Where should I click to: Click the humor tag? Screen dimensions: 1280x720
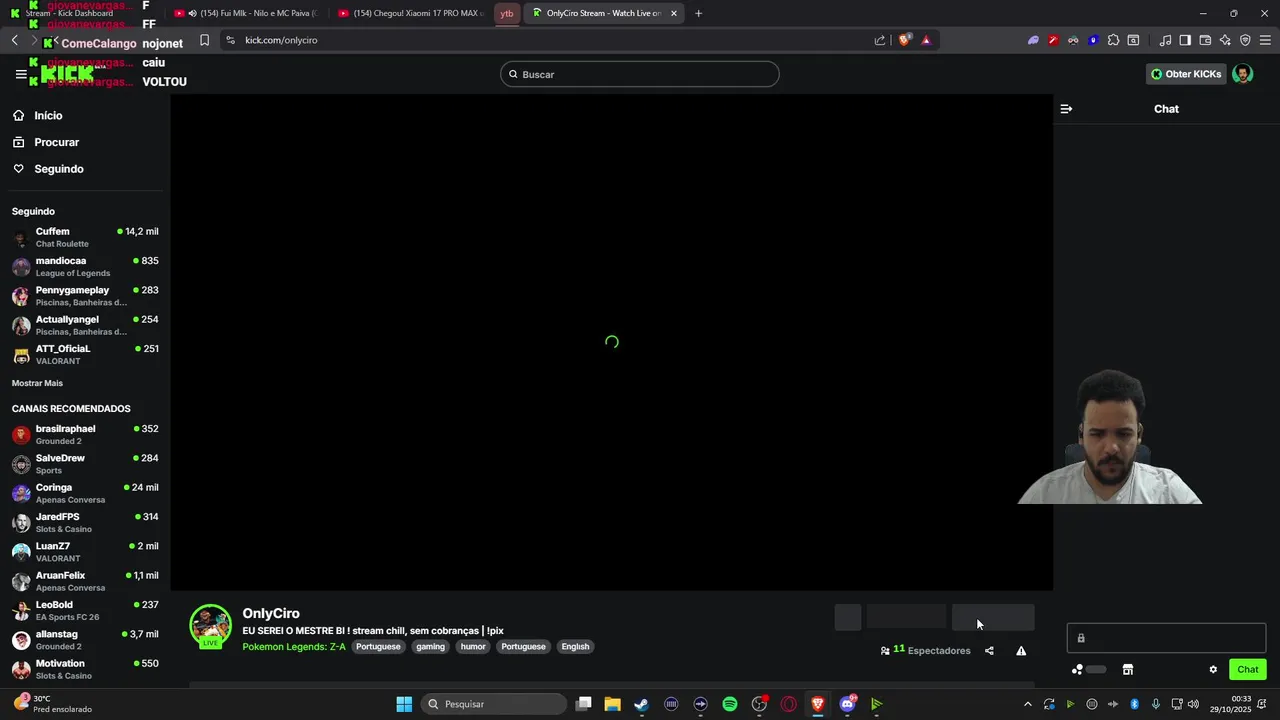point(473,647)
